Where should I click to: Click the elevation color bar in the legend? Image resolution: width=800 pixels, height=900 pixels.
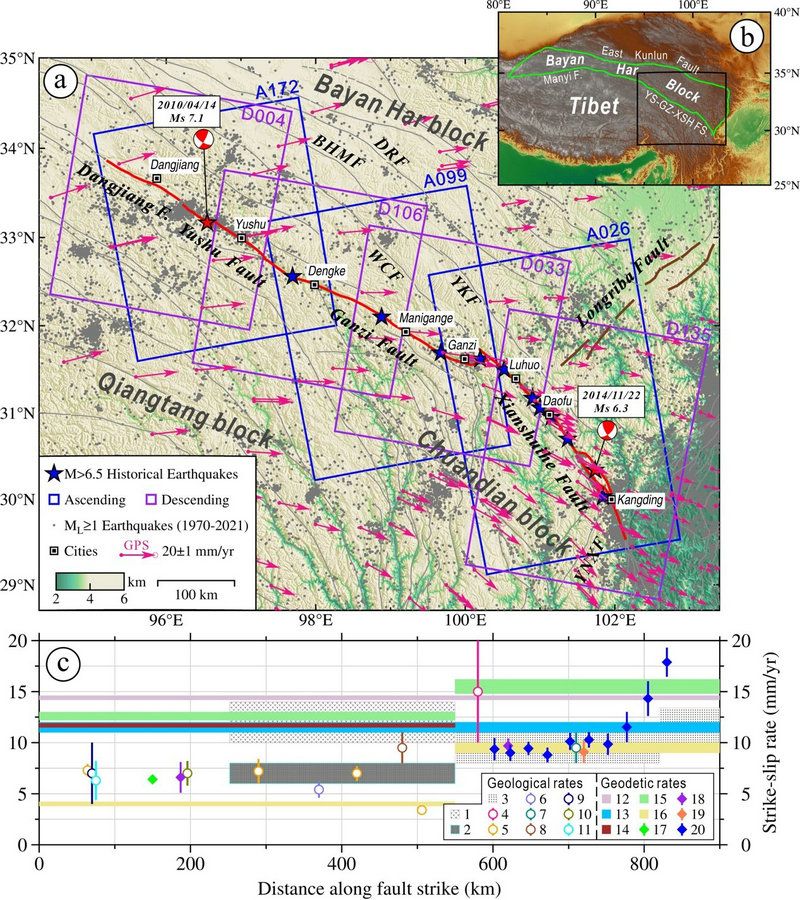point(89,580)
